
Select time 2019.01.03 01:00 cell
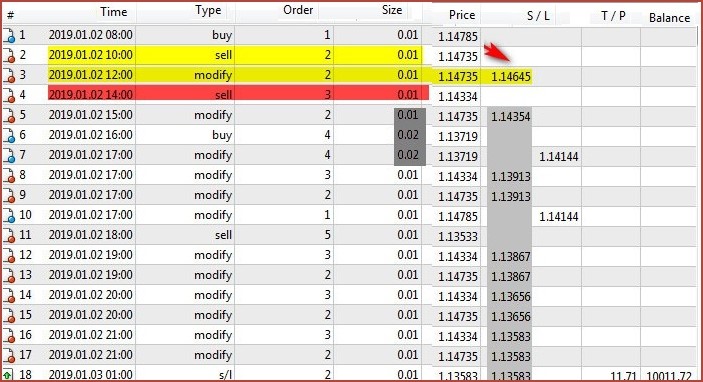click(91, 374)
